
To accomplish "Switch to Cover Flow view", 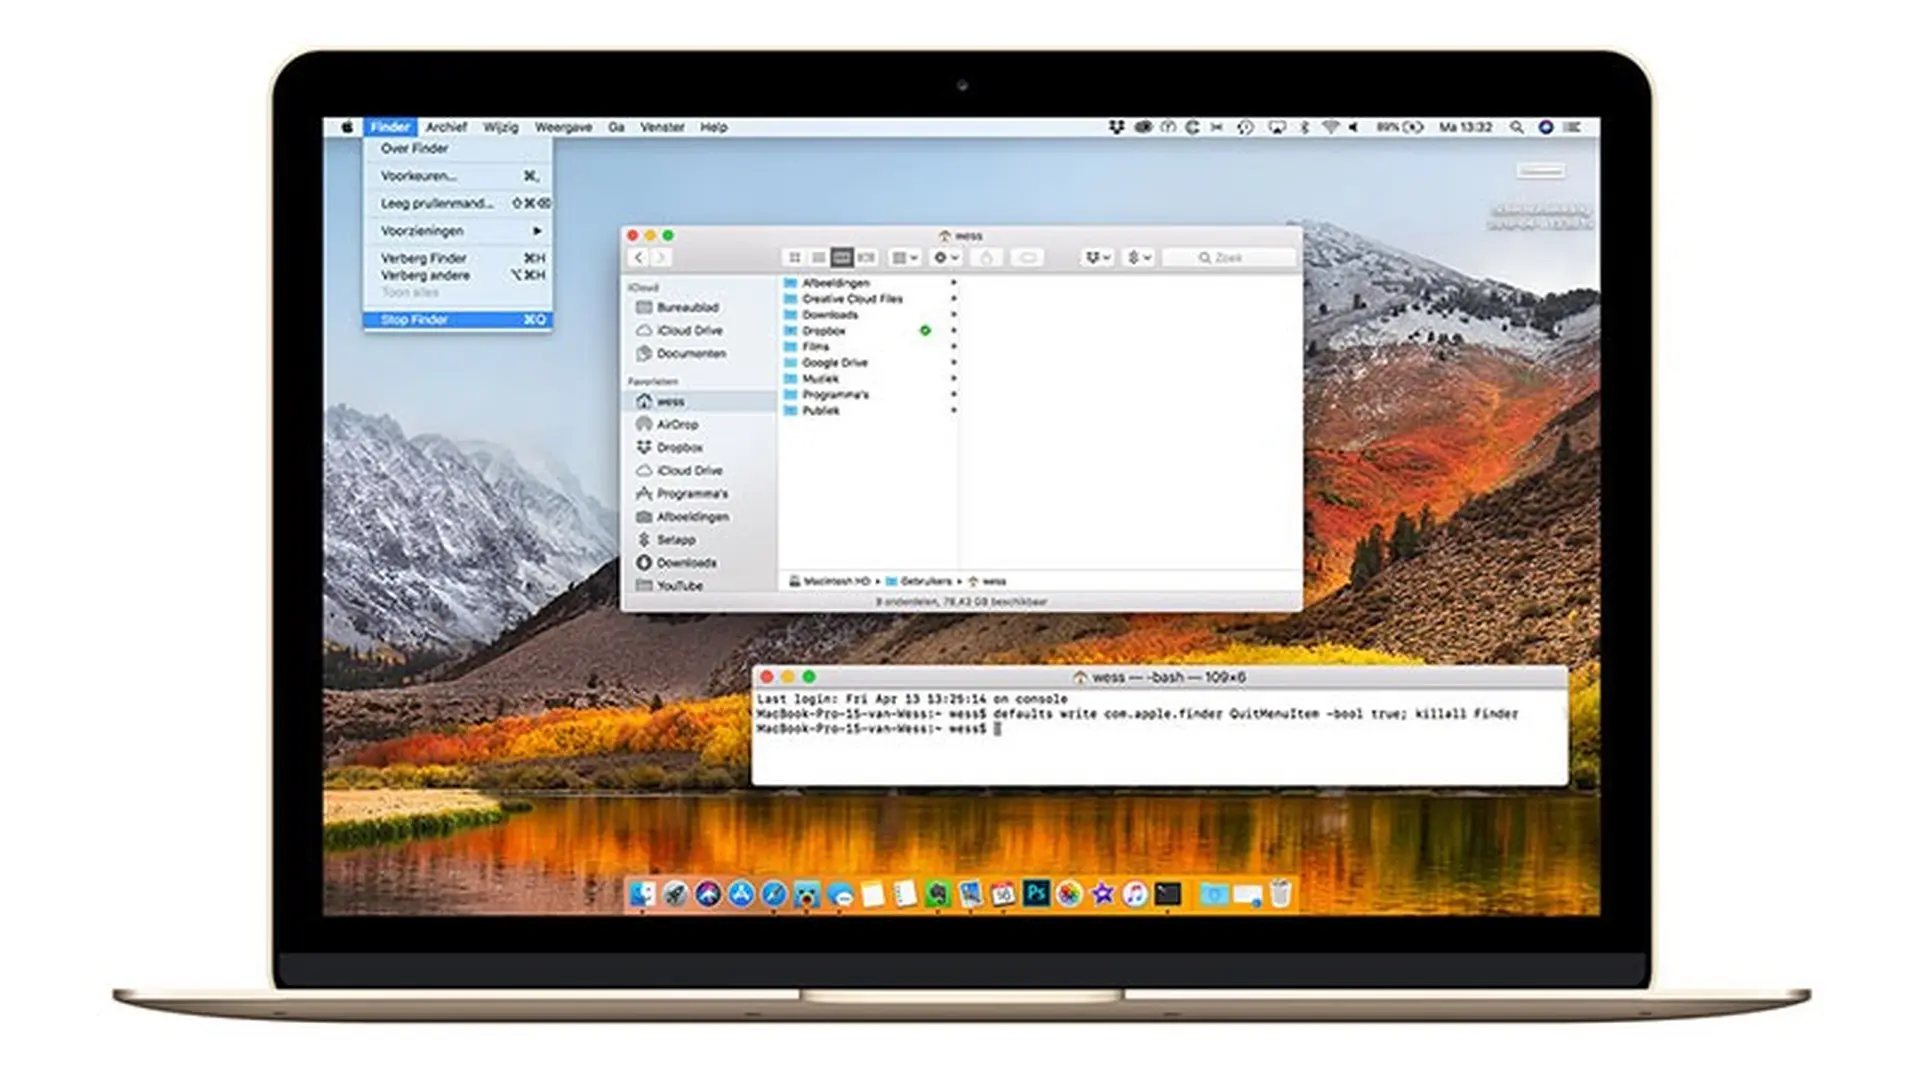I will tap(868, 256).
